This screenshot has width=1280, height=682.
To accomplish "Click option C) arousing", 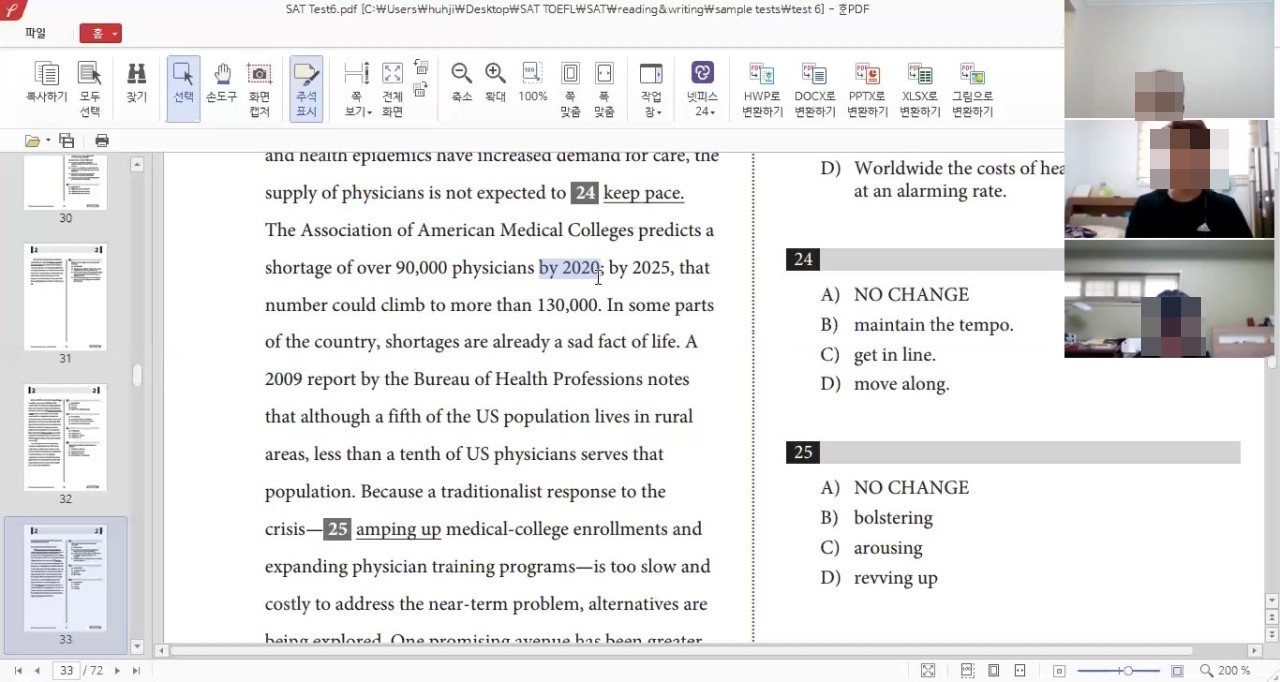I will click(871, 548).
